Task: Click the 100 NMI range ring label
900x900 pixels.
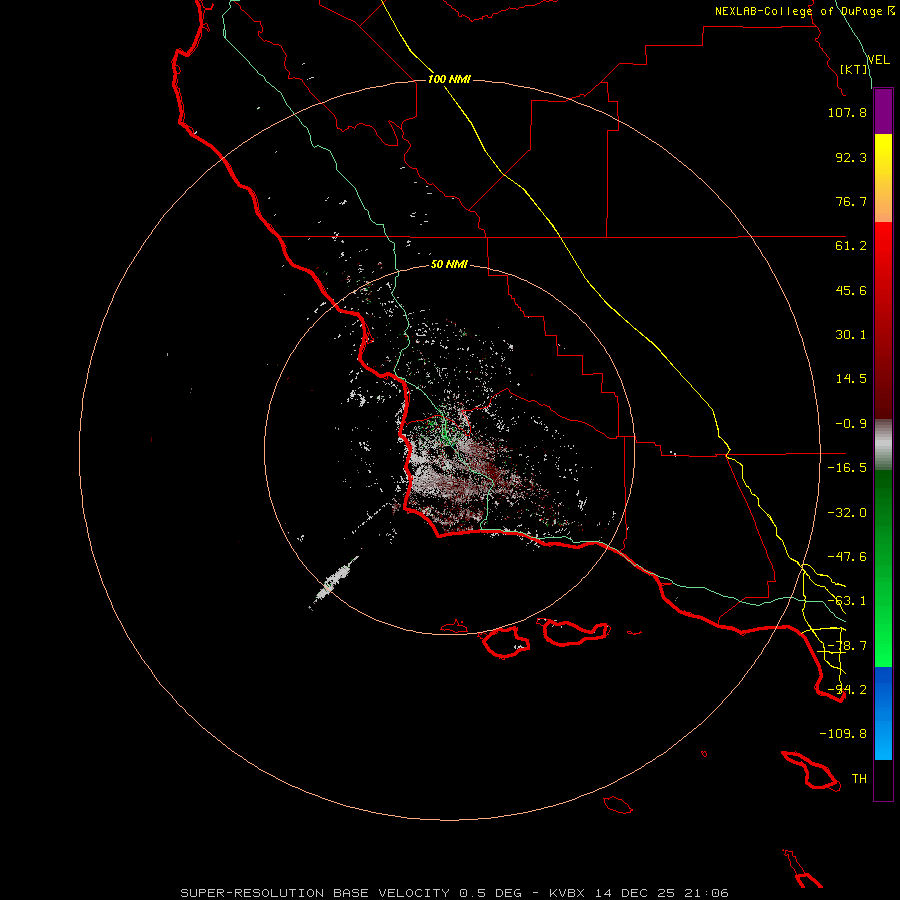Action: [449, 79]
